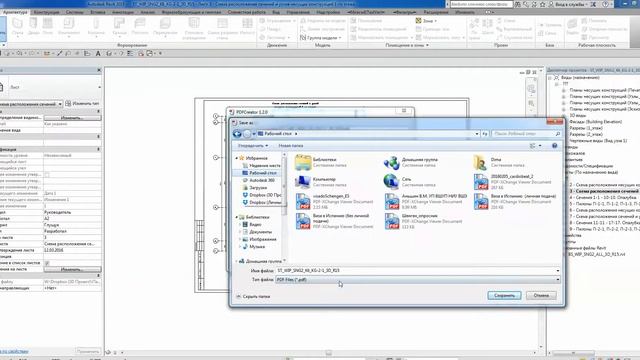
Task: Switch to Архитектура ribbon tab
Action: click(x=15, y=12)
